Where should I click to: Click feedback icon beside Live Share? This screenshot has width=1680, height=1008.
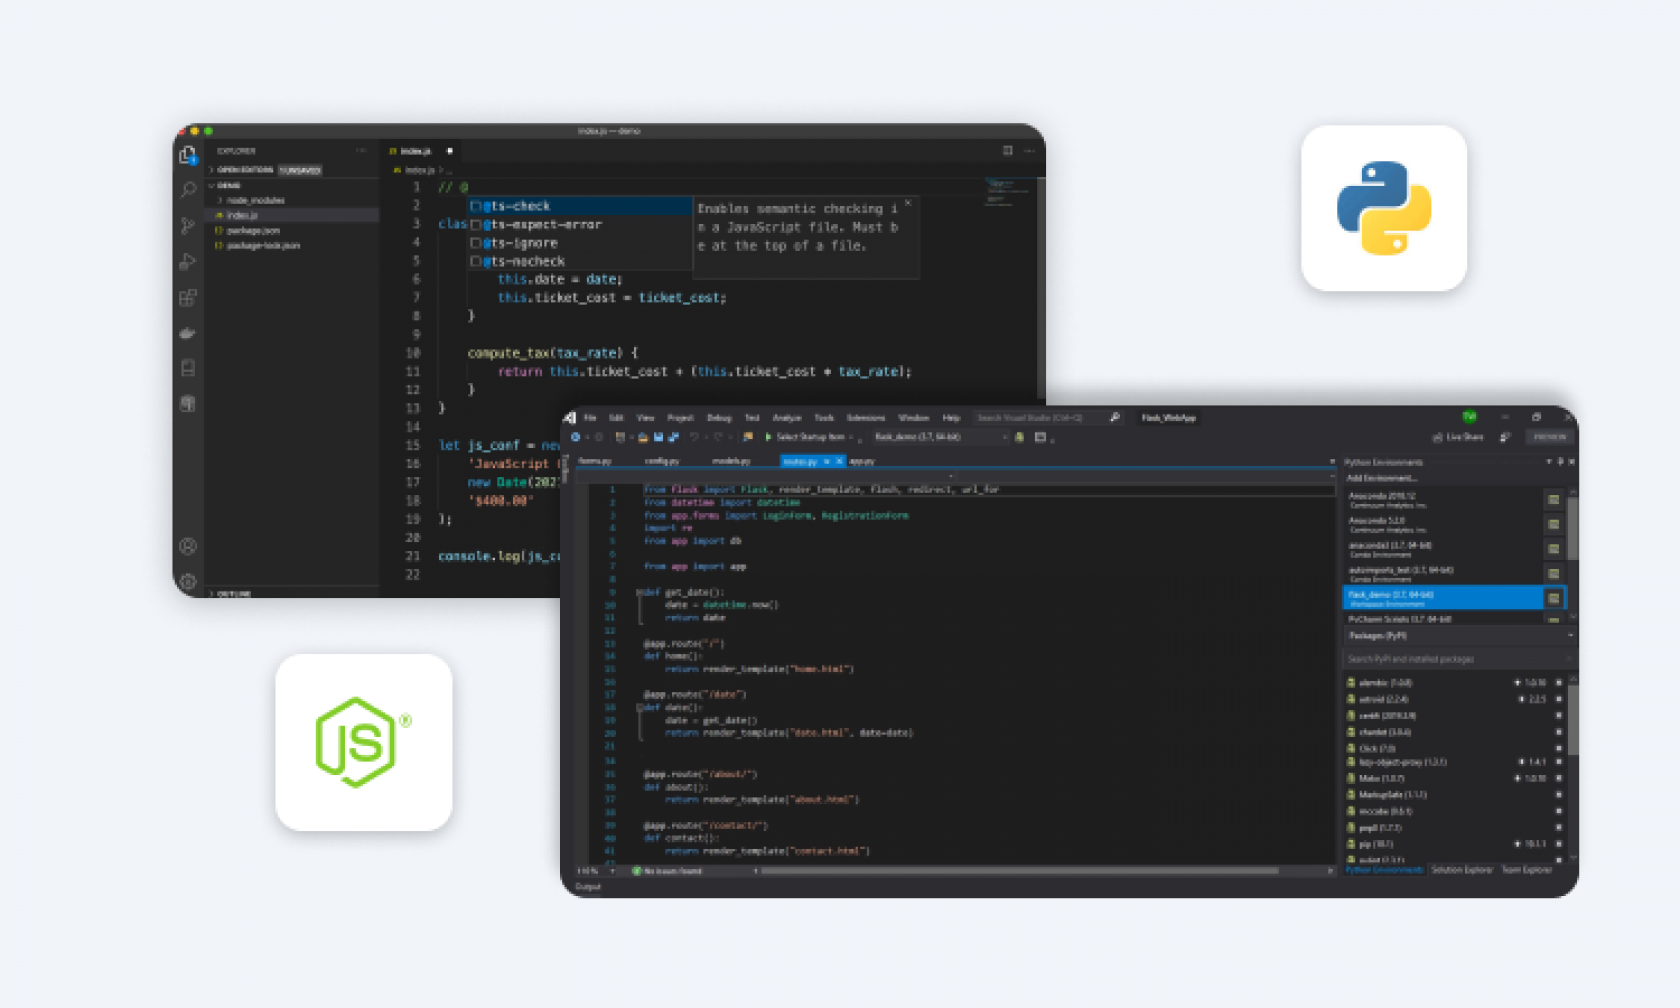point(1505,437)
